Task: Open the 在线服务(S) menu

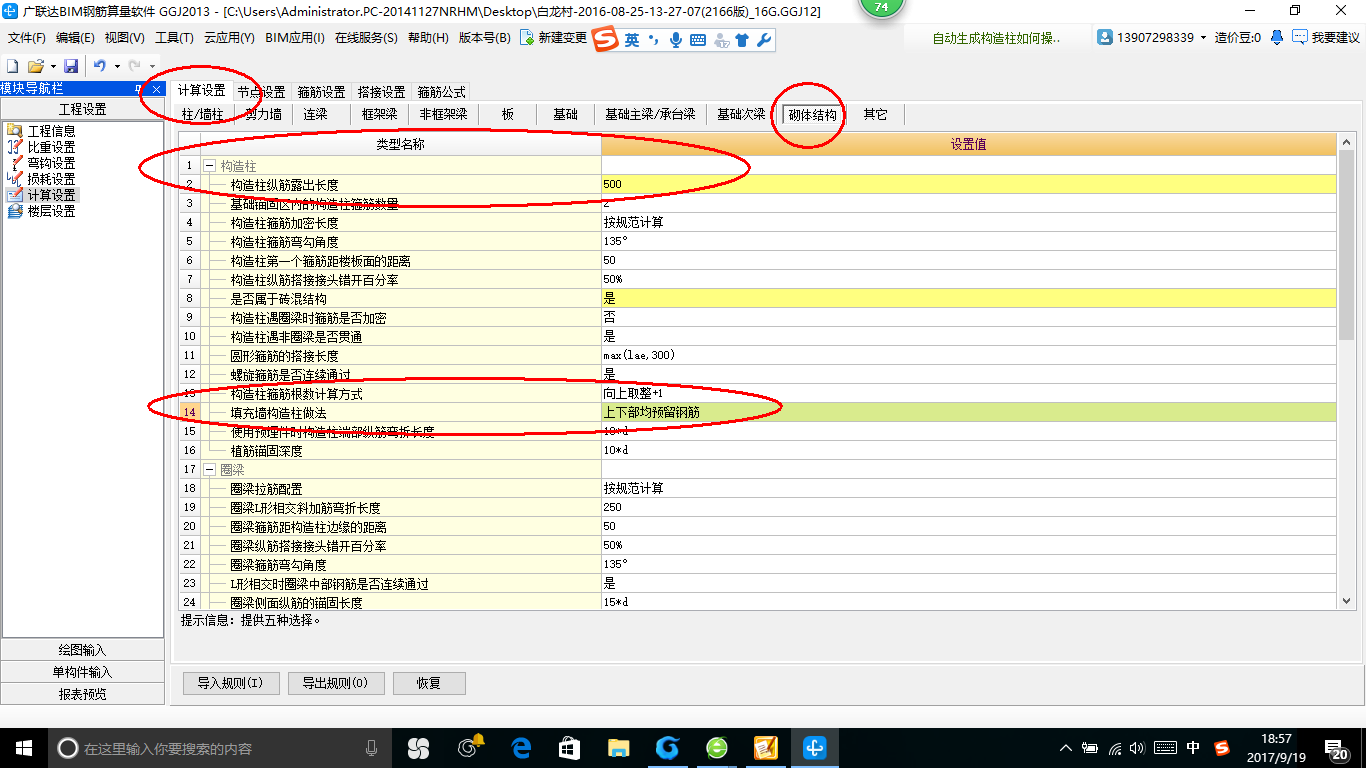Action: coord(366,38)
